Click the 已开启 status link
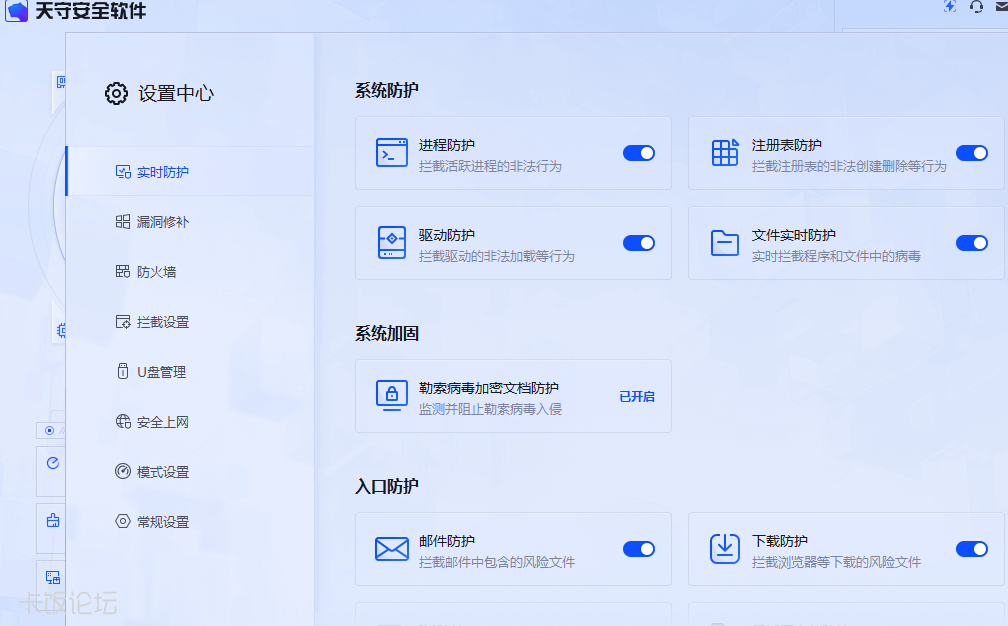Image resolution: width=1008 pixels, height=626 pixels. (x=636, y=397)
